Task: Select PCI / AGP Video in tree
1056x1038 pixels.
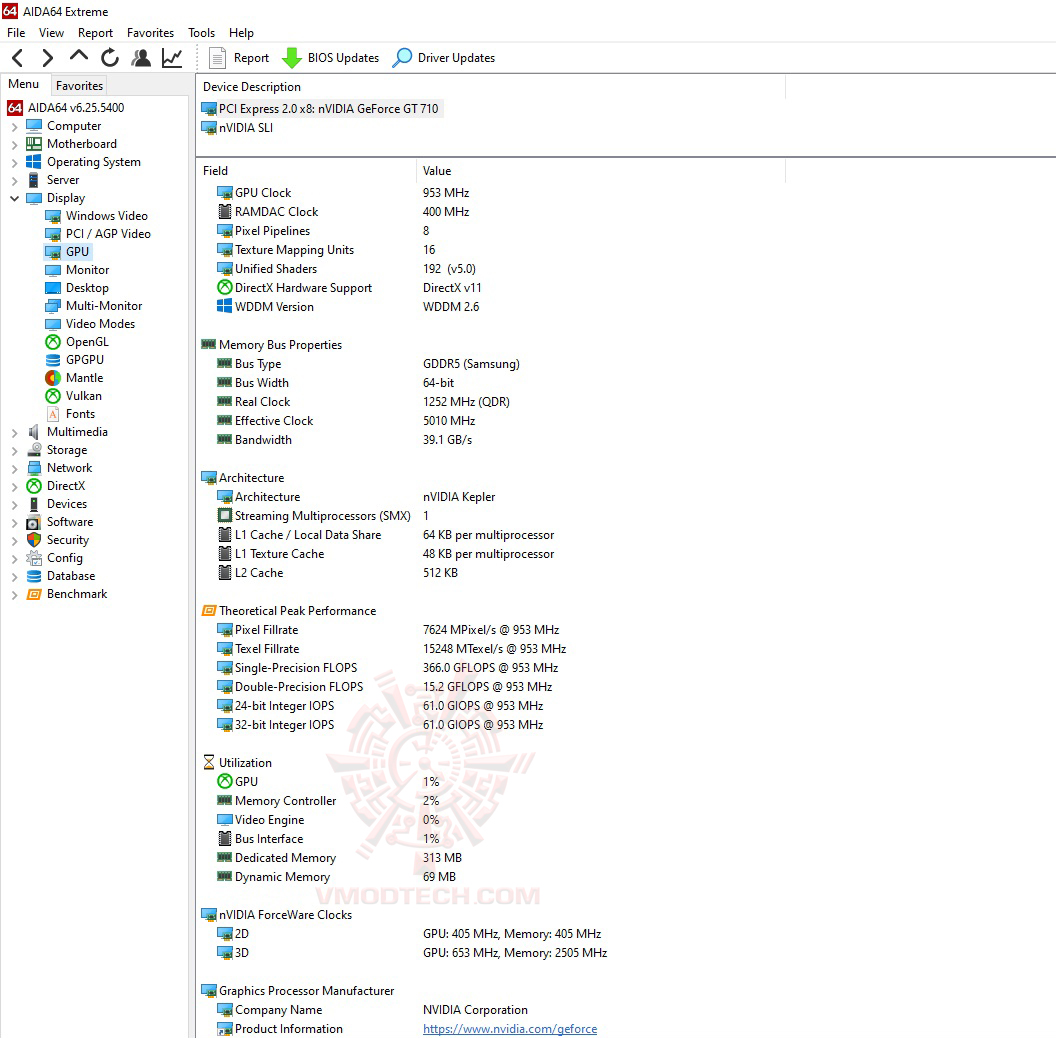Action: coord(98,234)
